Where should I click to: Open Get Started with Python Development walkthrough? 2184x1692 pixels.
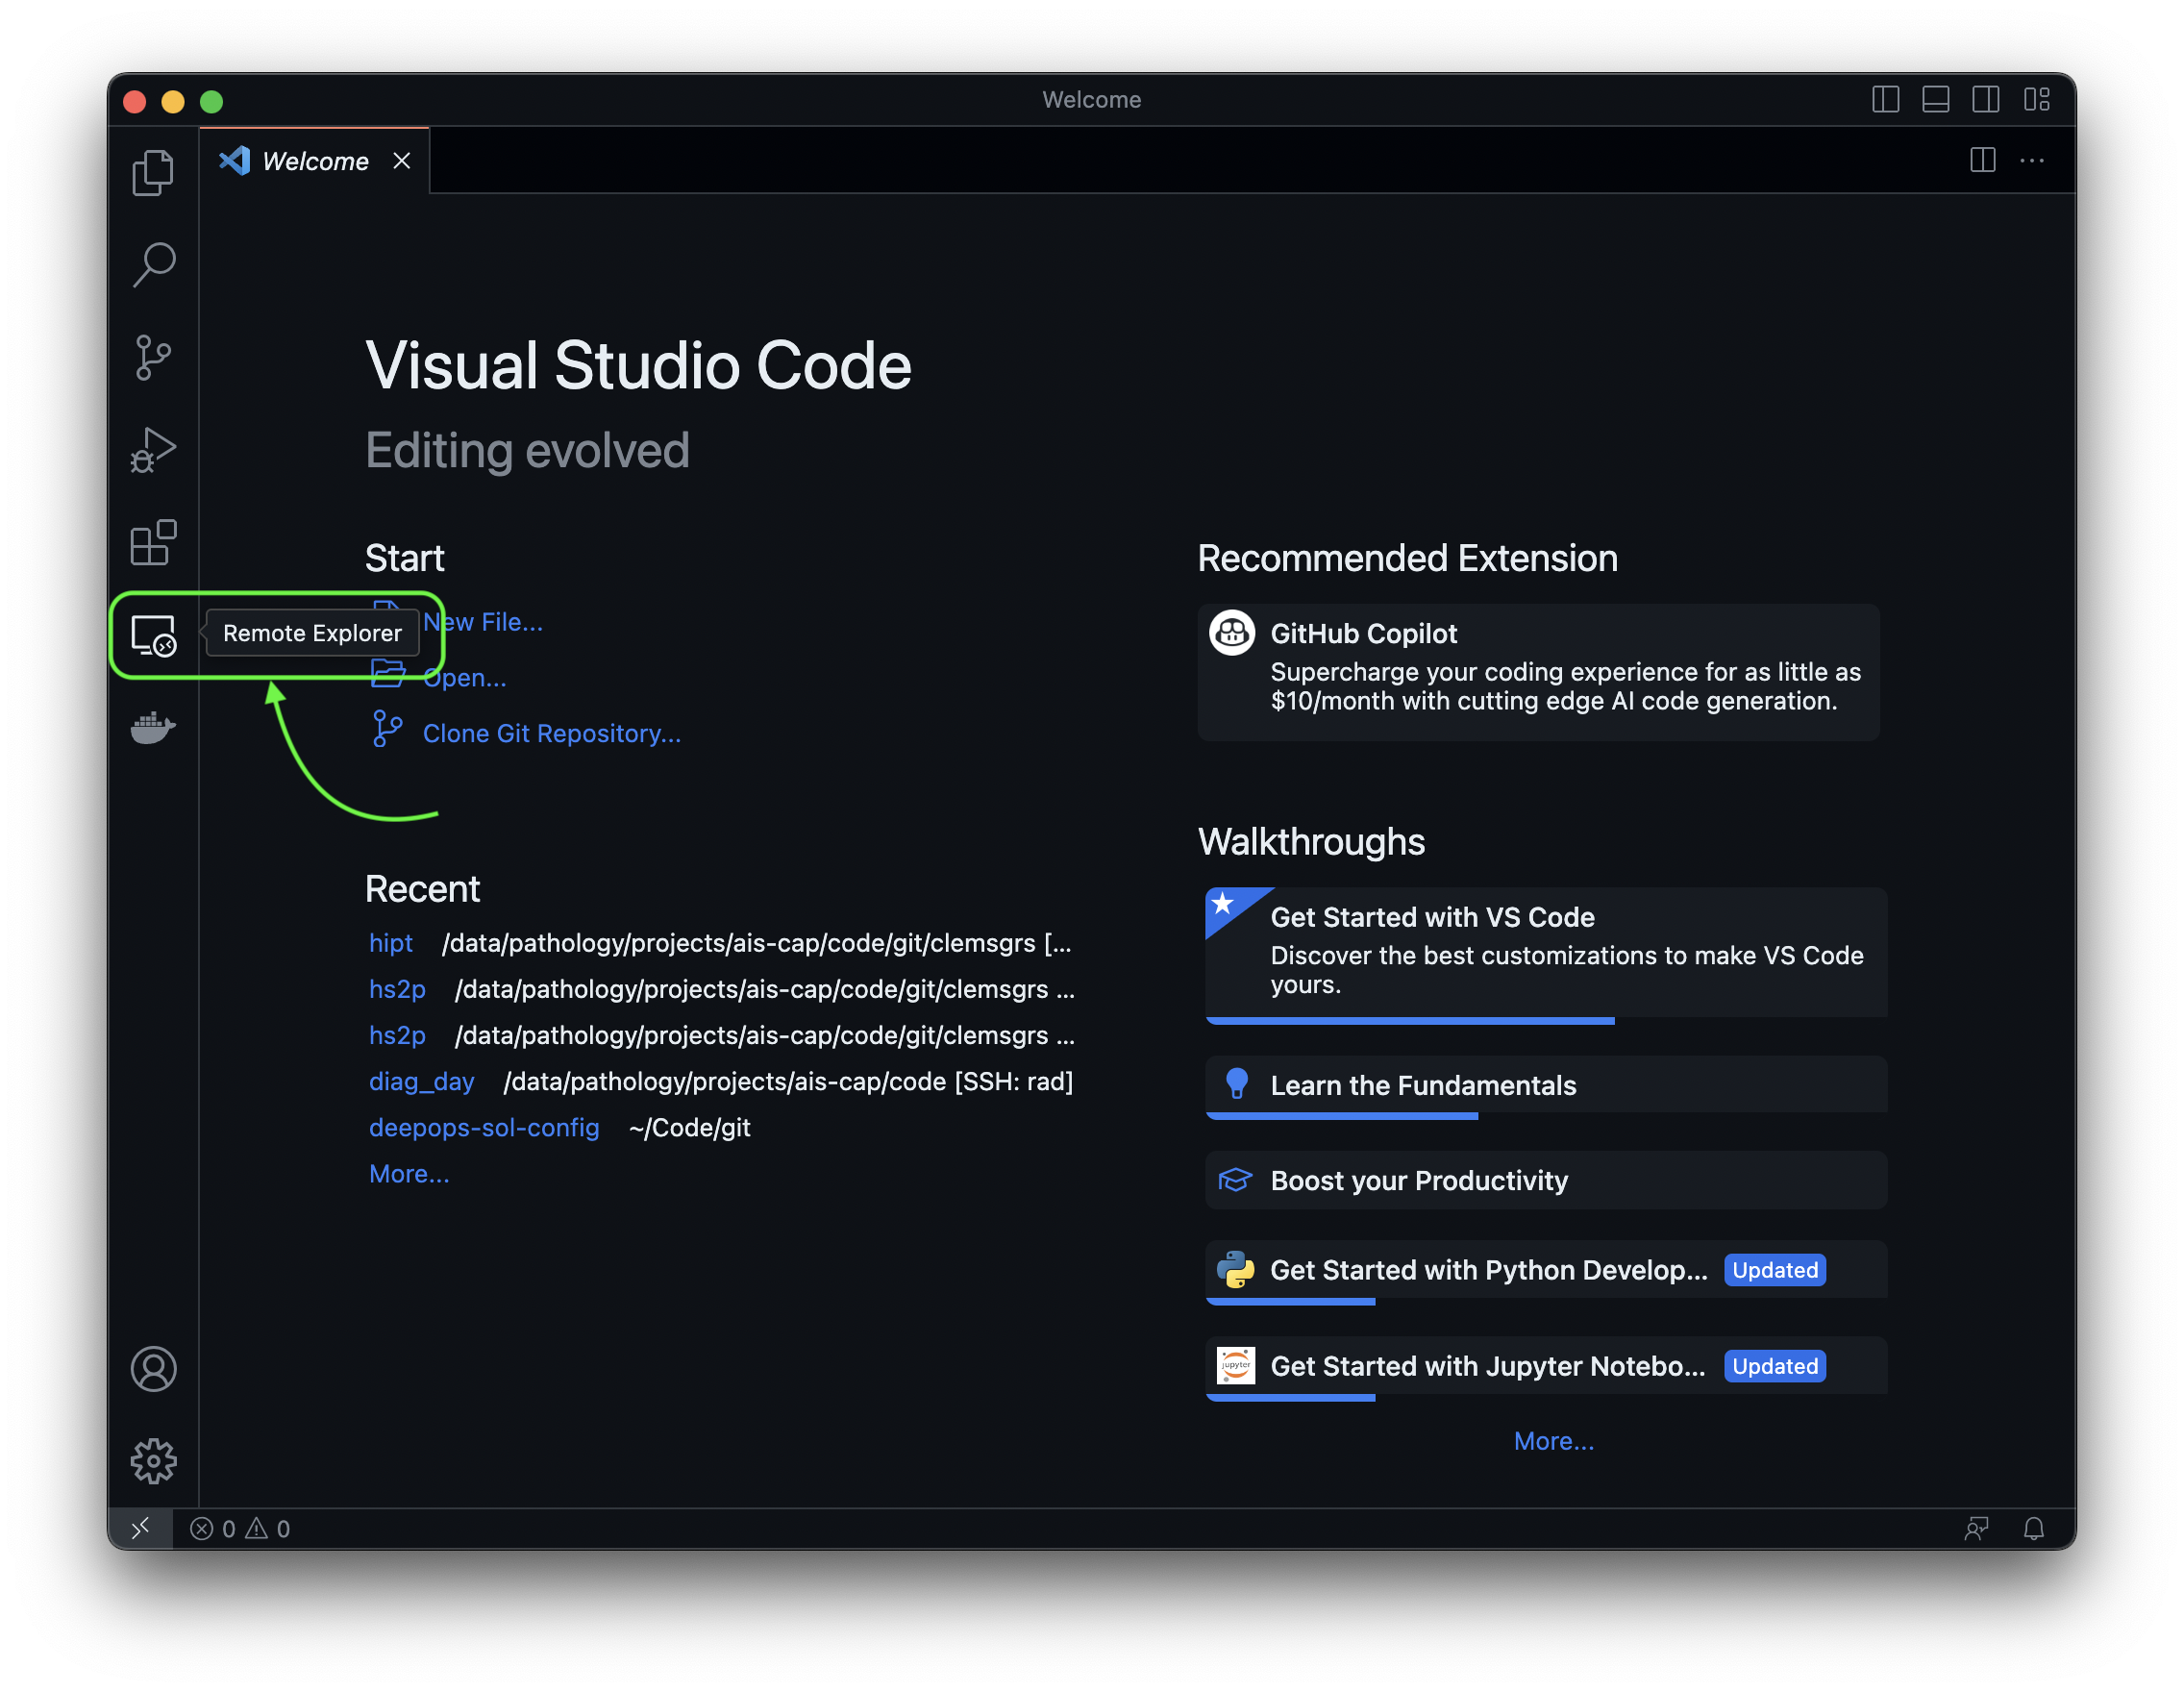coord(1546,1271)
